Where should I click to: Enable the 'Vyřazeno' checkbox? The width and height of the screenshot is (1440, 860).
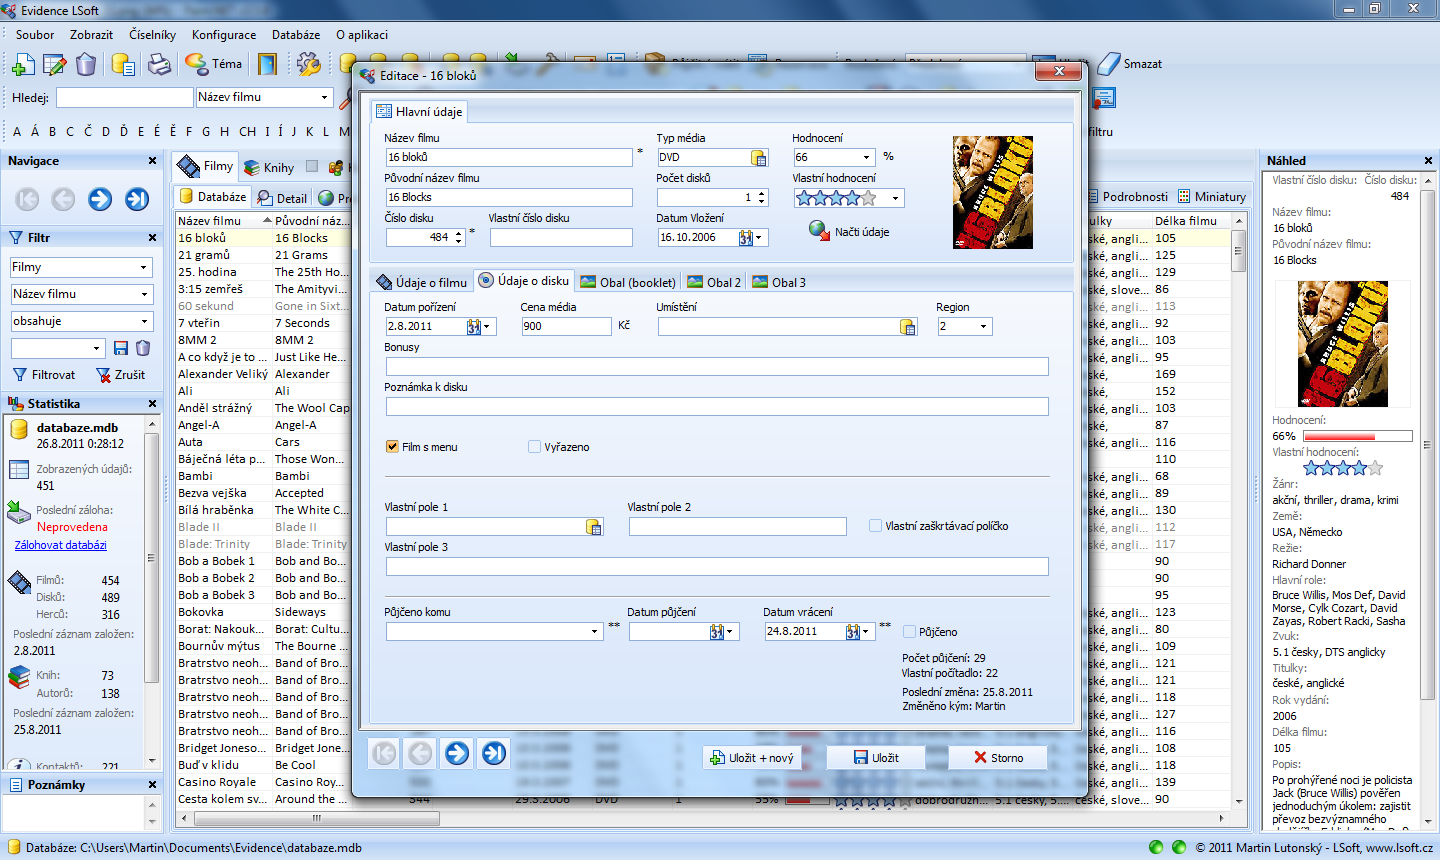535,447
